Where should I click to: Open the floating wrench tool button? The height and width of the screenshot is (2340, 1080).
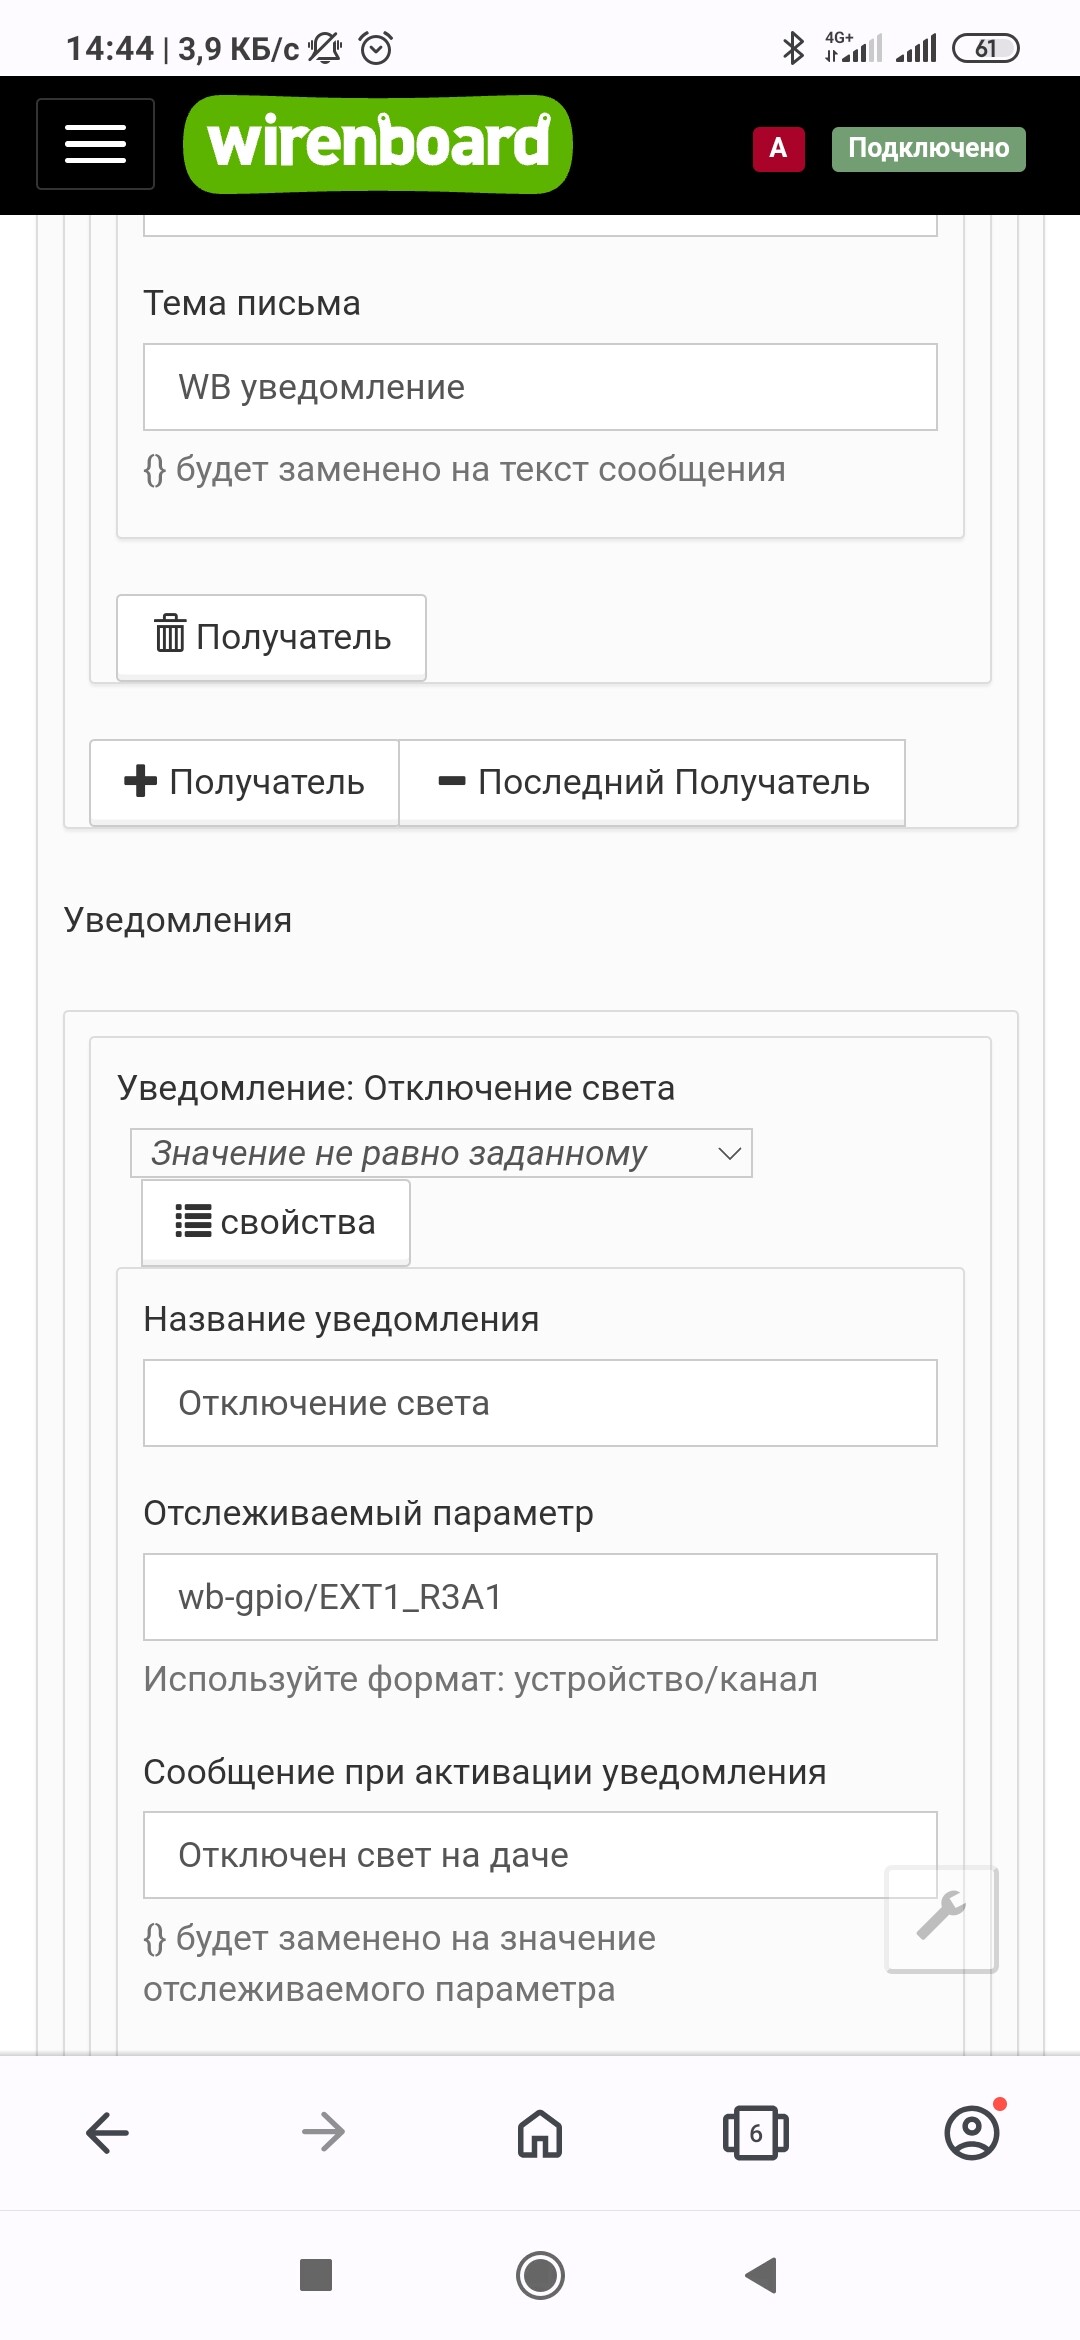point(941,1919)
